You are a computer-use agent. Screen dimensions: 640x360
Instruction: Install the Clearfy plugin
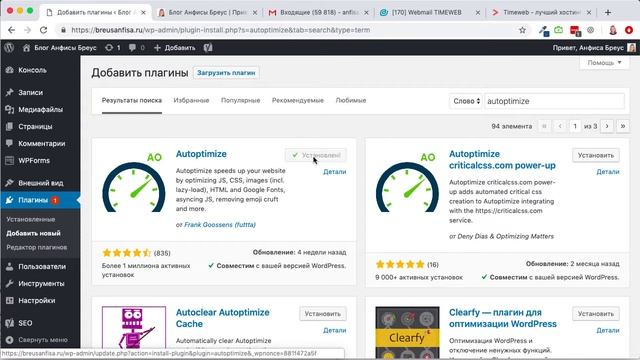tap(596, 314)
